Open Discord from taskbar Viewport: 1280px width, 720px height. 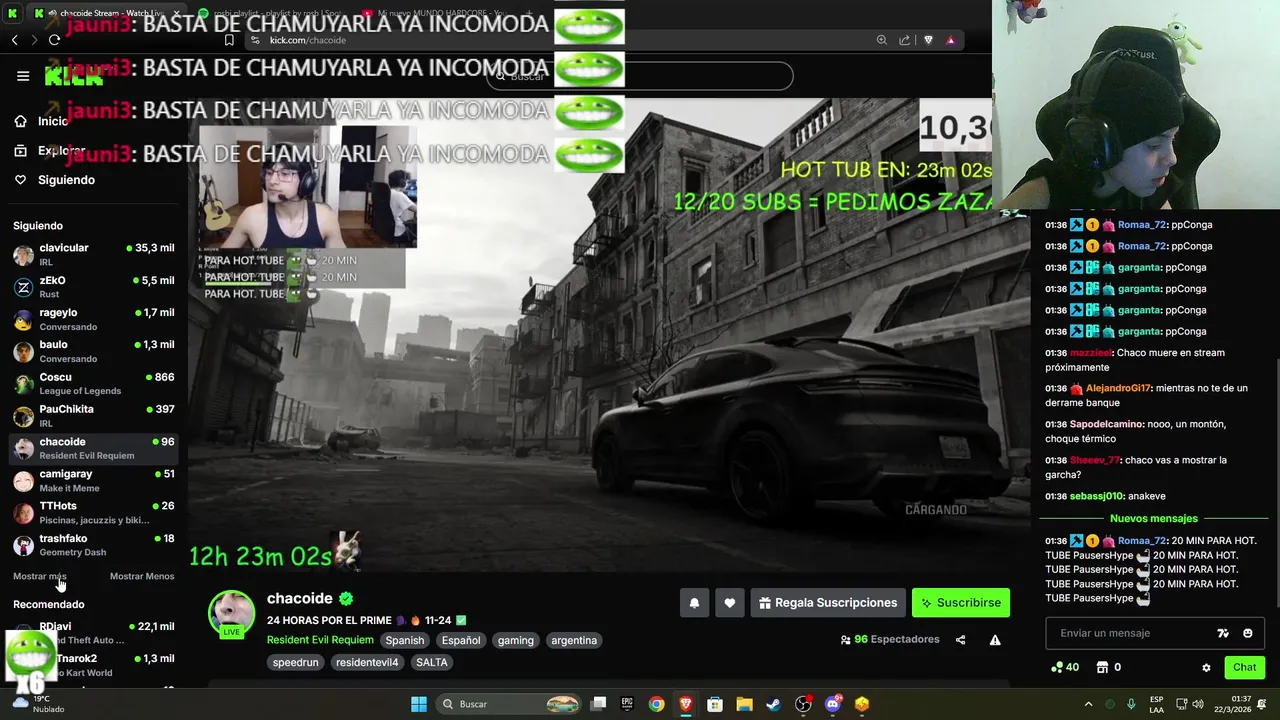833,704
